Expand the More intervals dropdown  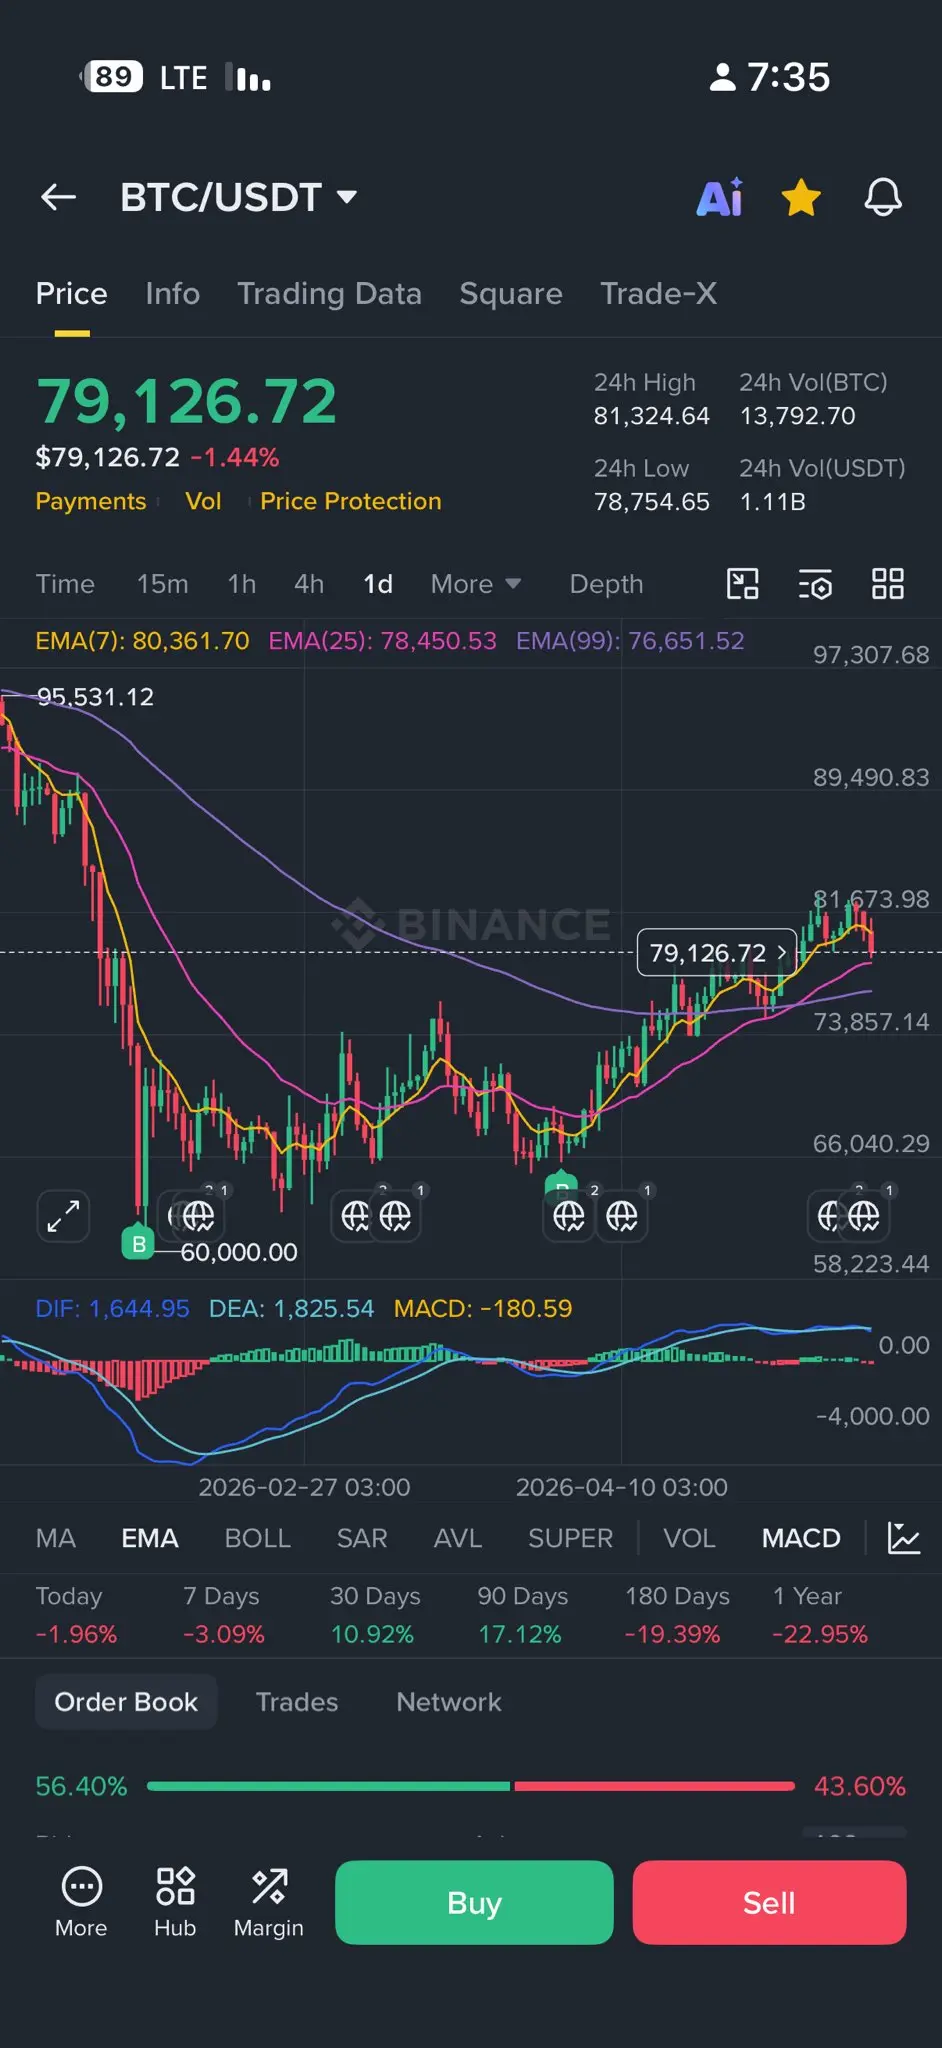tap(476, 584)
